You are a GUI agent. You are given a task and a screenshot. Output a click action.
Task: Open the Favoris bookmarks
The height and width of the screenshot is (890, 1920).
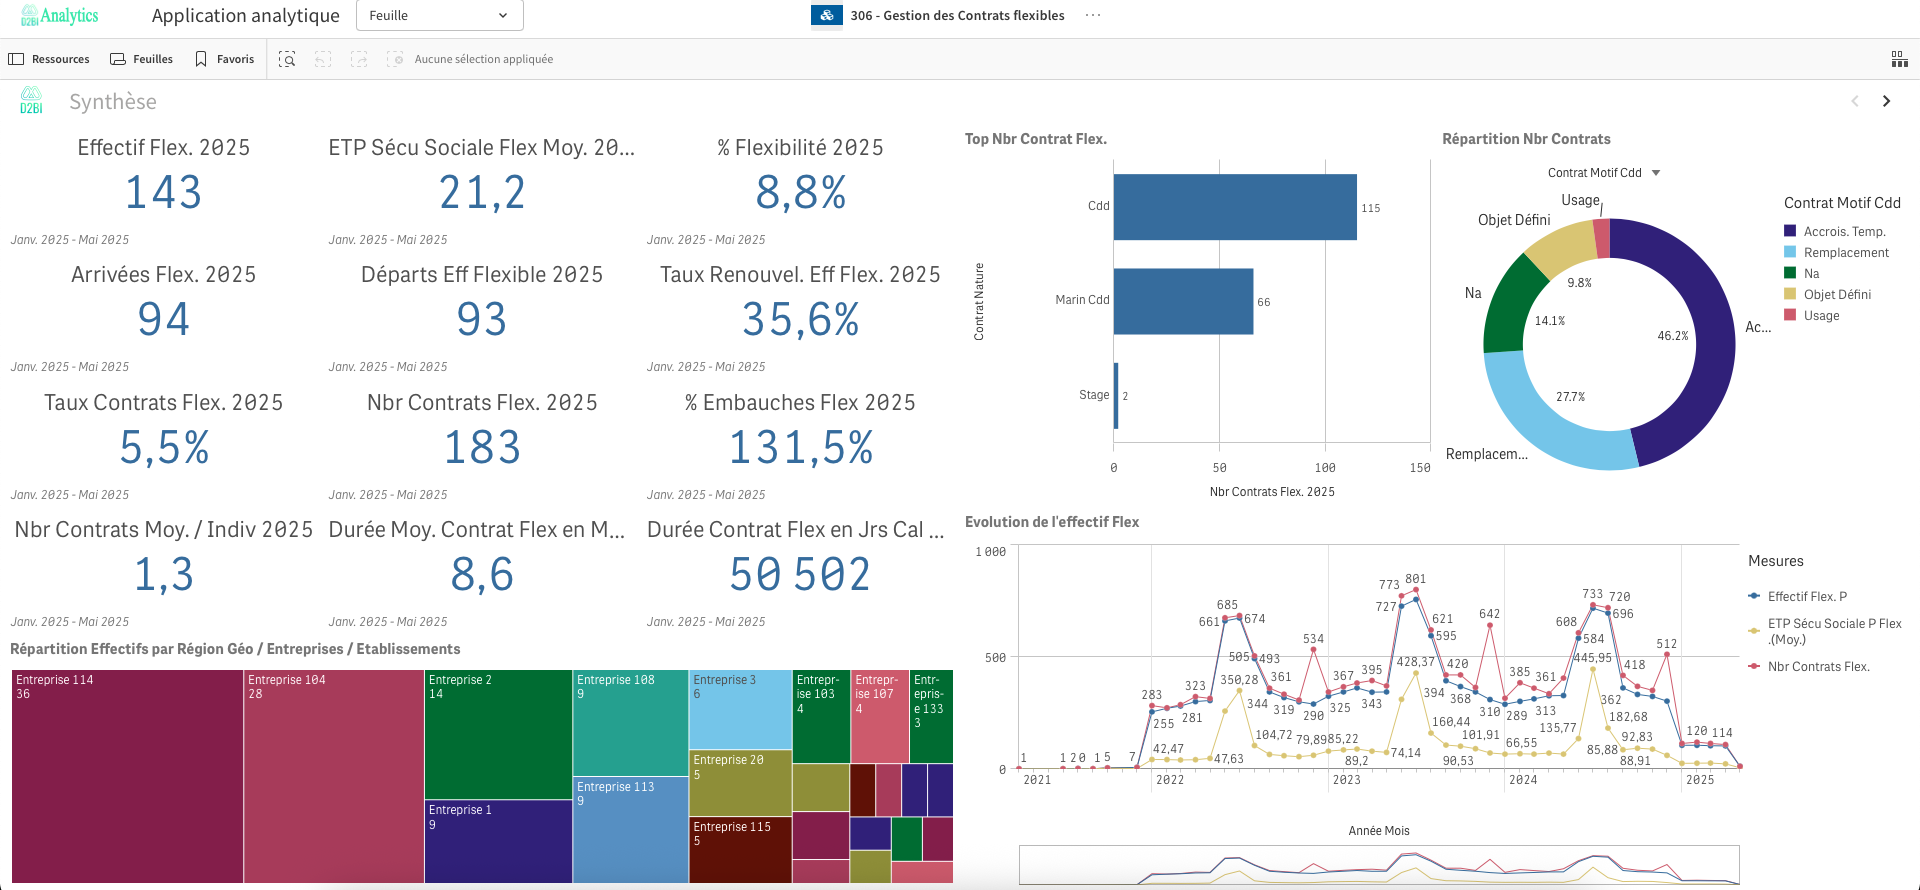[x=225, y=59]
